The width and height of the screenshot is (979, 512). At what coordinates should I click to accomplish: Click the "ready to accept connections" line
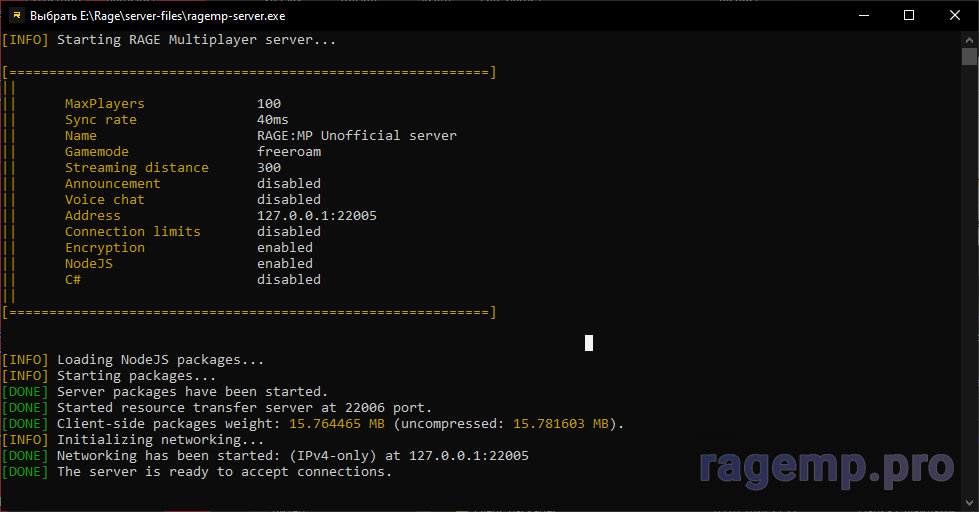point(224,472)
